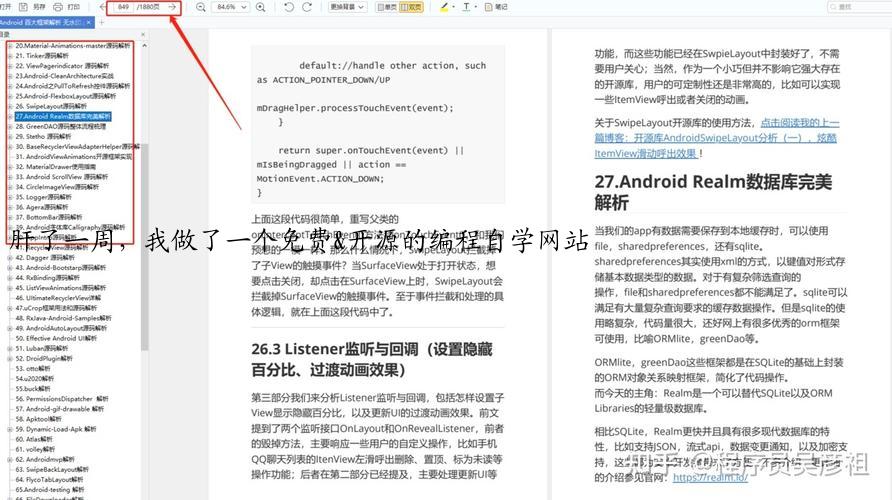This screenshot has height=500, width=892.
Task: Select 31. AndroidViewAnimations outline entry
Action: [x=73, y=156]
